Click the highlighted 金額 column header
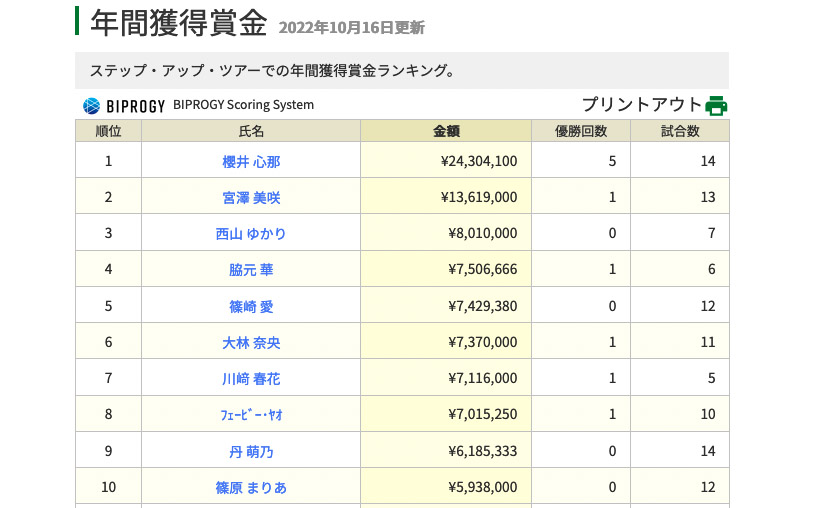This screenshot has width=820, height=508. [446, 131]
